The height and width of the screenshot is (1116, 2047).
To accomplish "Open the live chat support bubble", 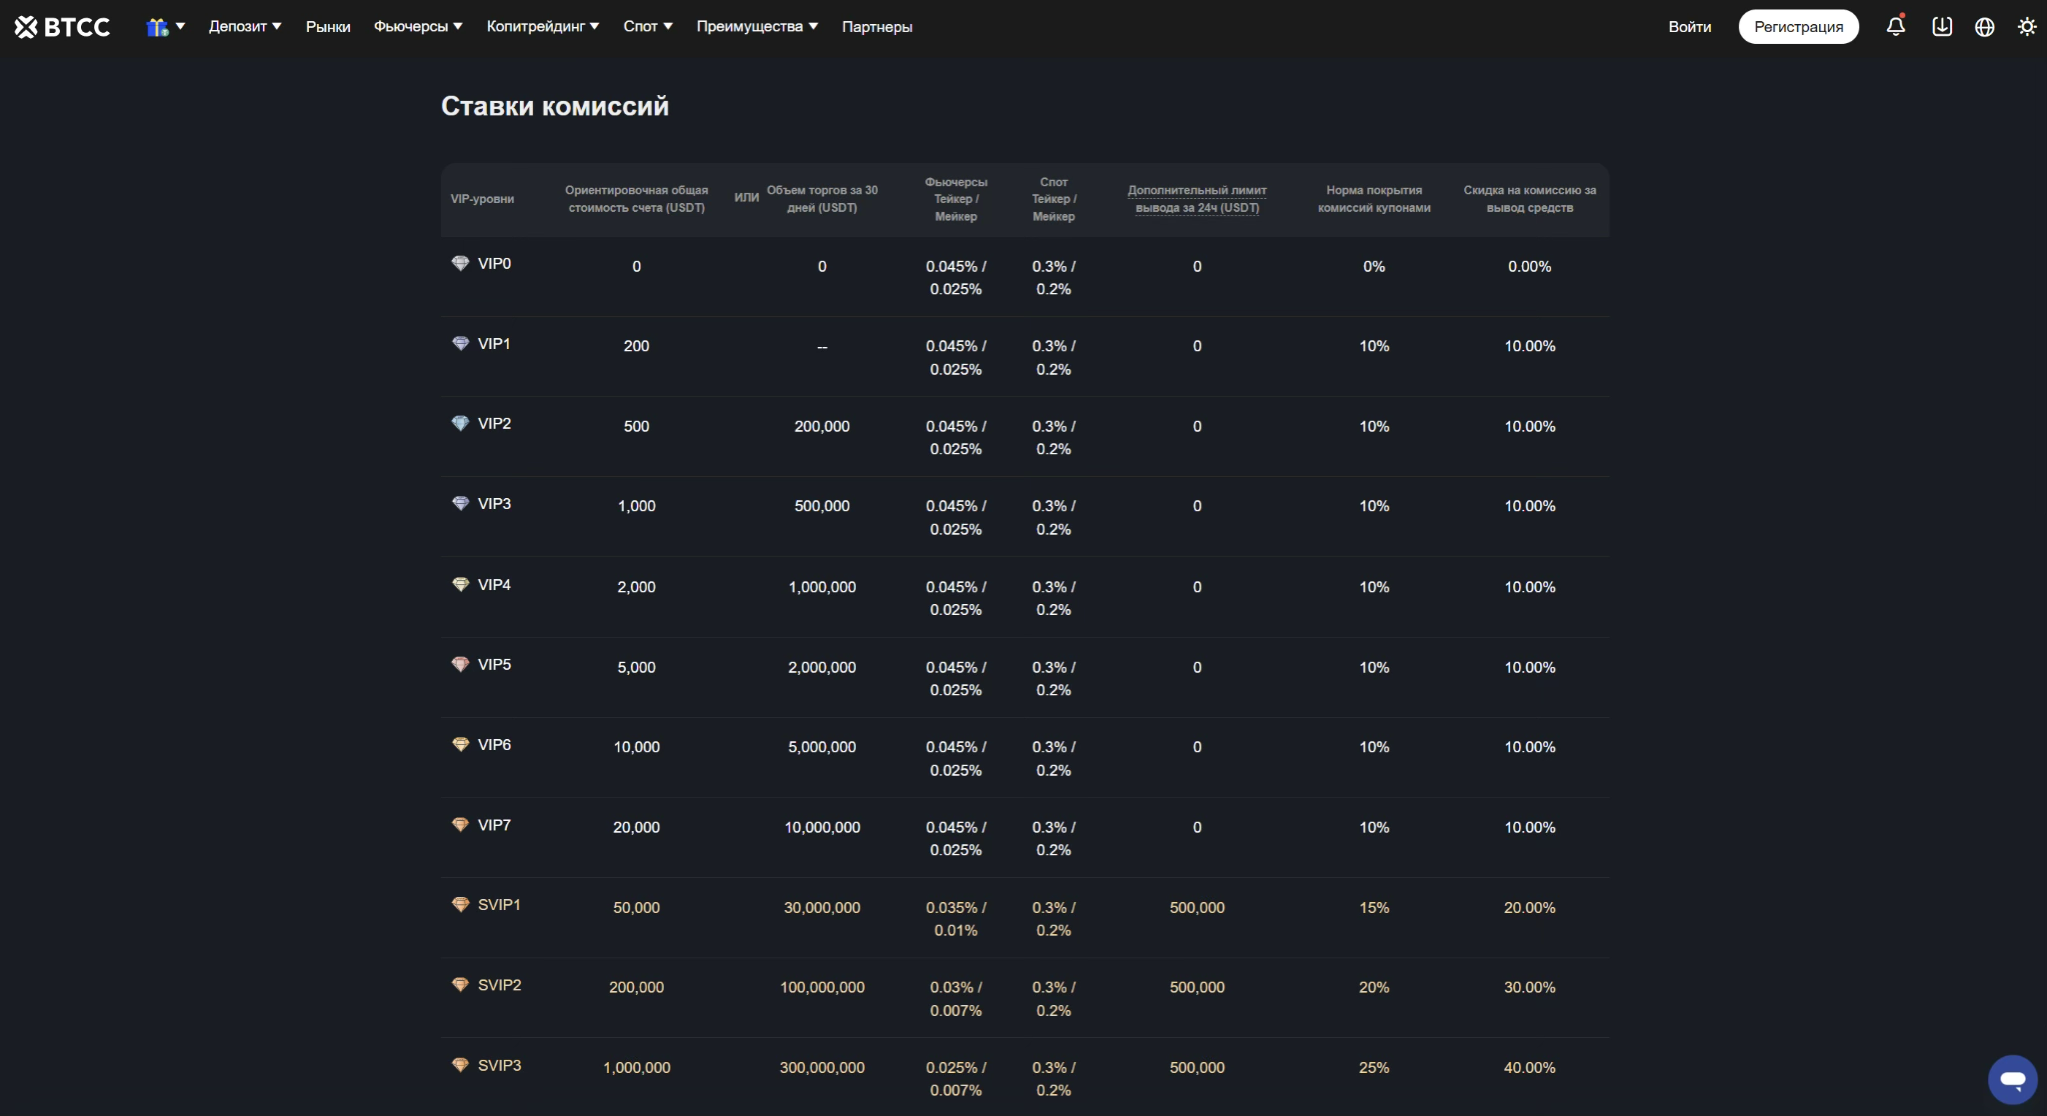I will pyautogui.click(x=2012, y=1079).
